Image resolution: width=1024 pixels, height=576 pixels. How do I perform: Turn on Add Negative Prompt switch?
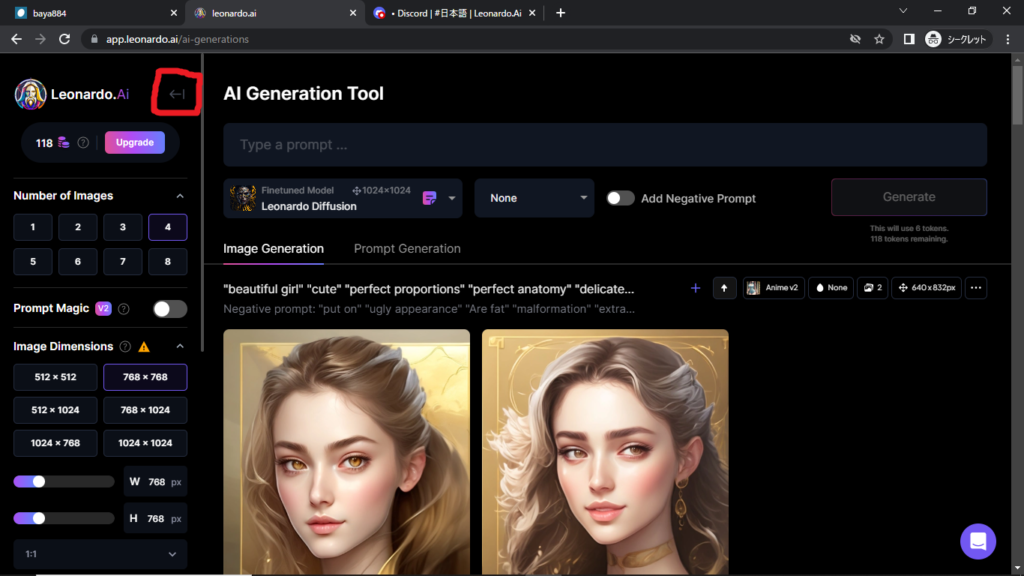[620, 198]
